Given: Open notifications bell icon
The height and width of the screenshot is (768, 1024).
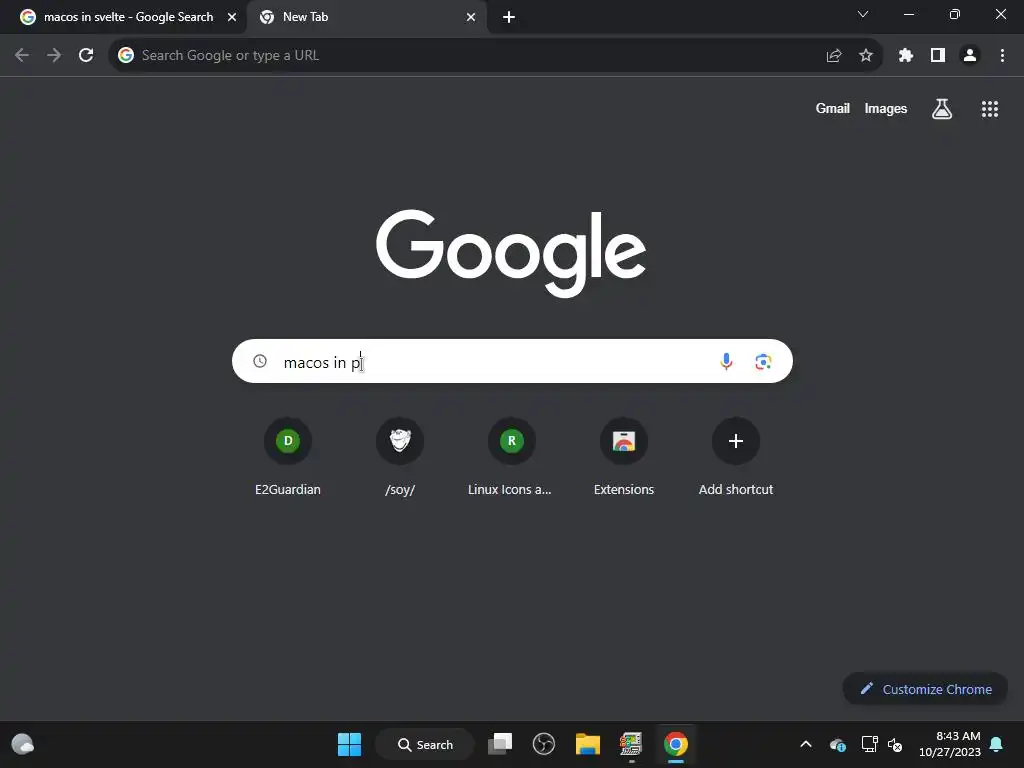Looking at the screenshot, I should coord(997,744).
